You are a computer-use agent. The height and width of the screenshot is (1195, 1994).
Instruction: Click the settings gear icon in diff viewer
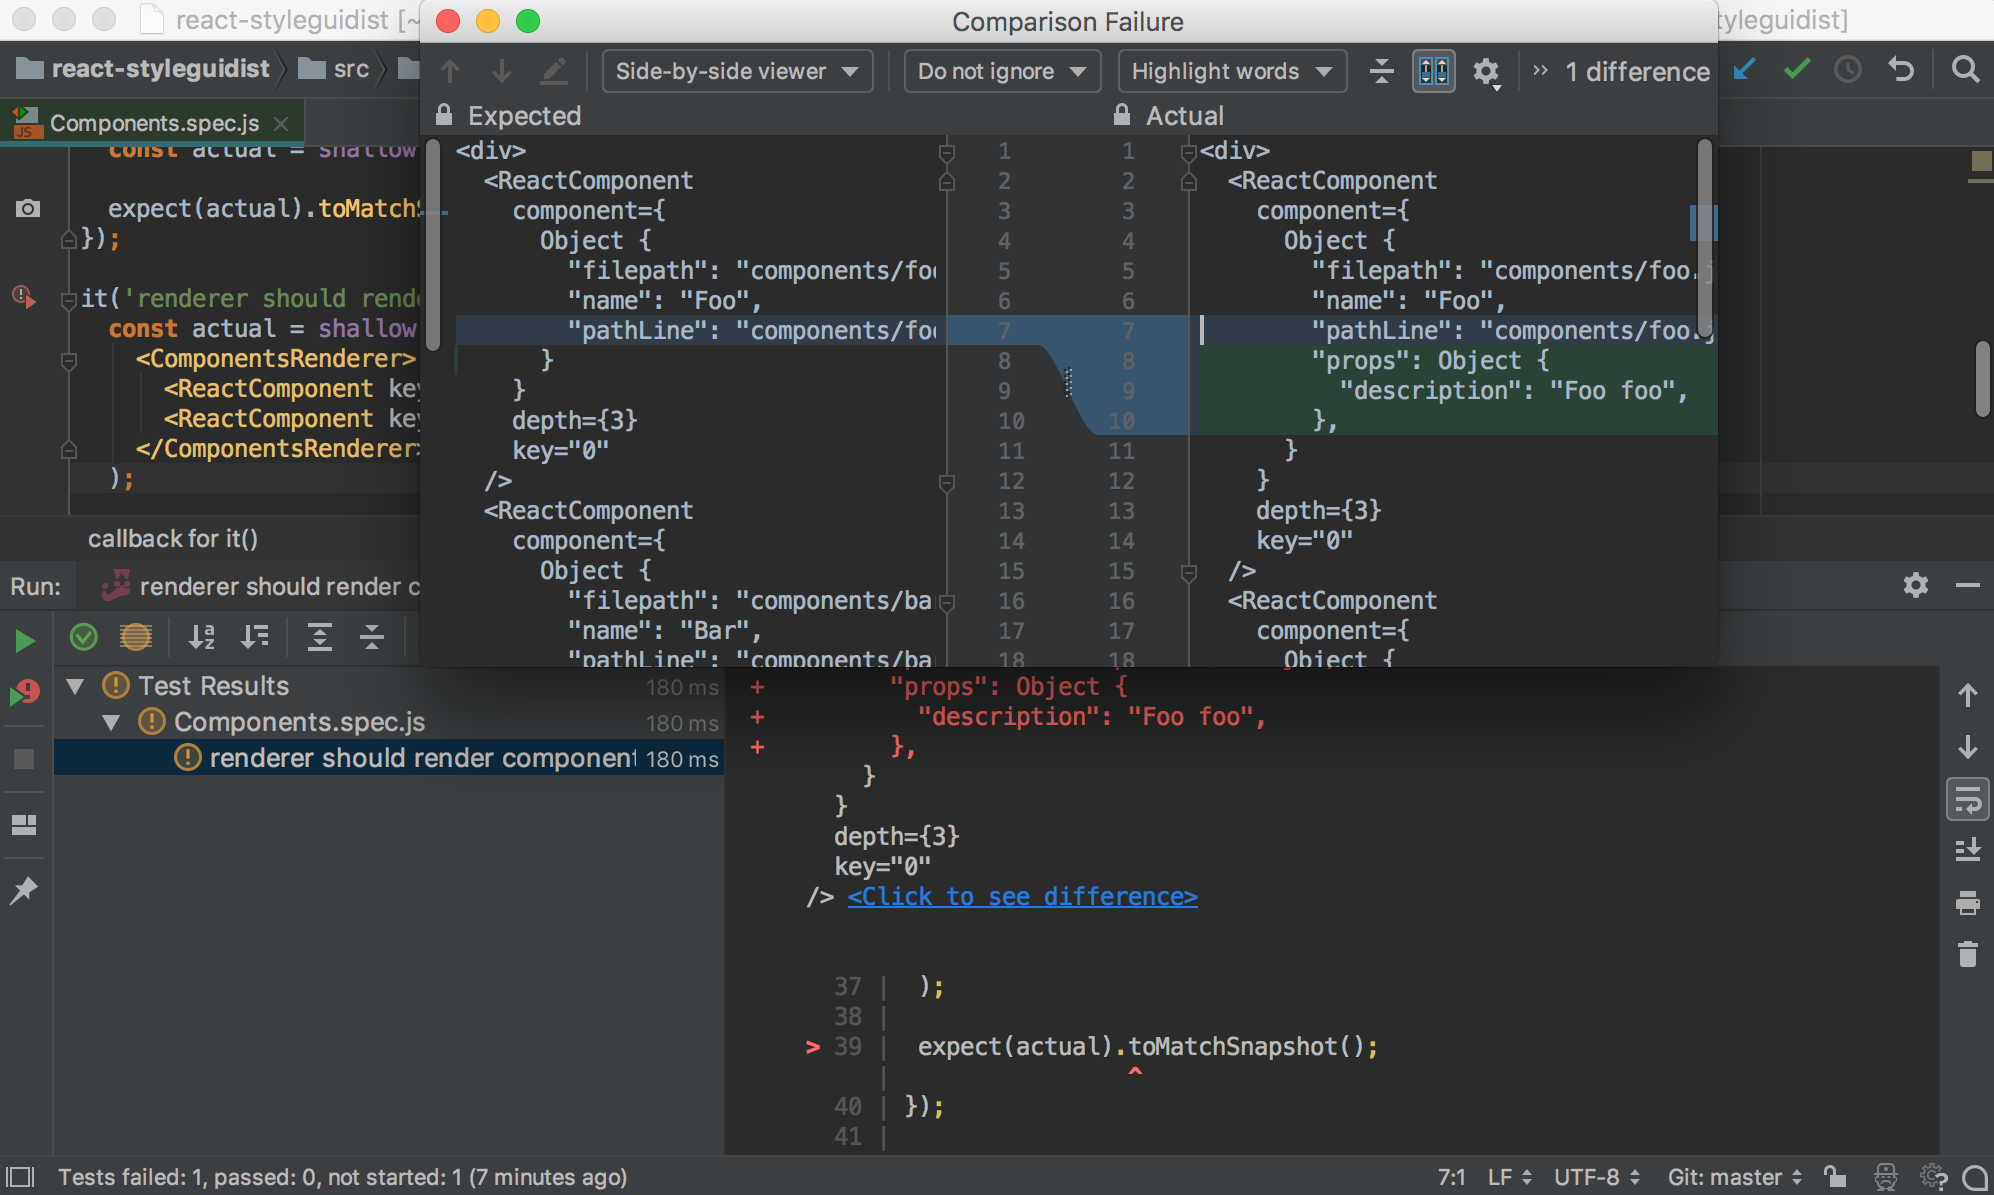(1485, 71)
